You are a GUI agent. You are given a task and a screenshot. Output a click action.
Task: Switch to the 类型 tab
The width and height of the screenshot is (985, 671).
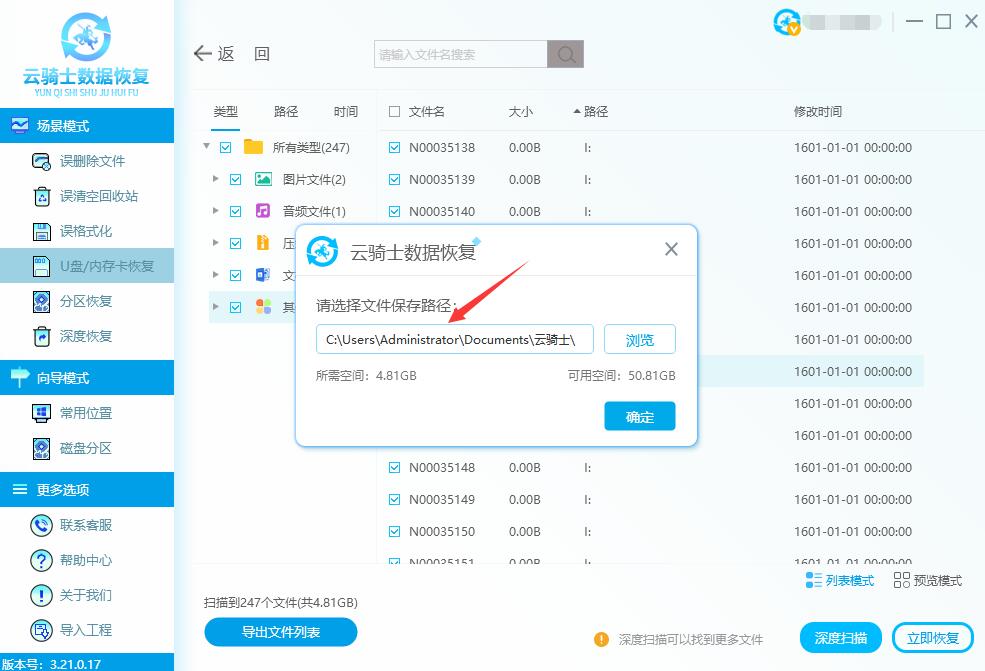click(226, 112)
